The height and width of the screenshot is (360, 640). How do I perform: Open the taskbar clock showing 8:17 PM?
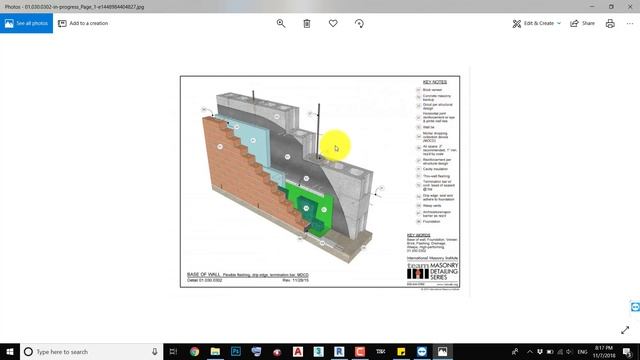click(x=604, y=351)
